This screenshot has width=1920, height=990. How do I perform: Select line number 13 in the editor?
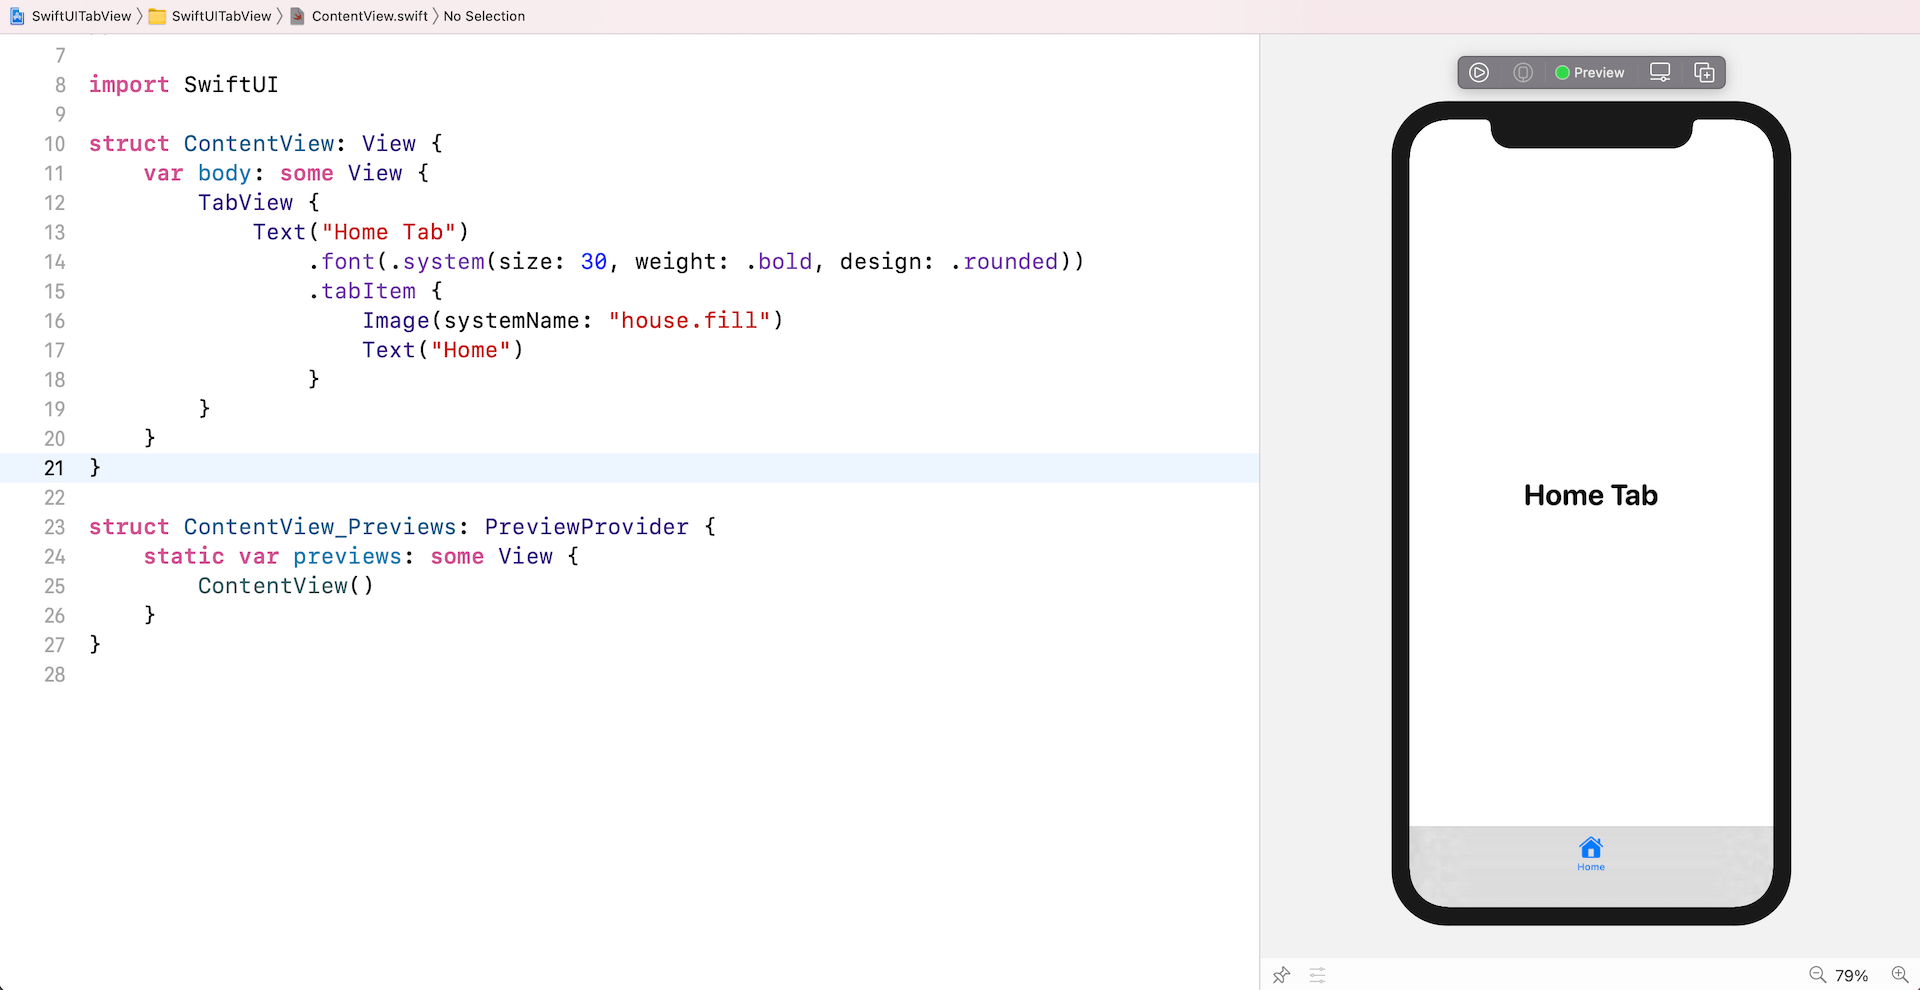click(55, 232)
